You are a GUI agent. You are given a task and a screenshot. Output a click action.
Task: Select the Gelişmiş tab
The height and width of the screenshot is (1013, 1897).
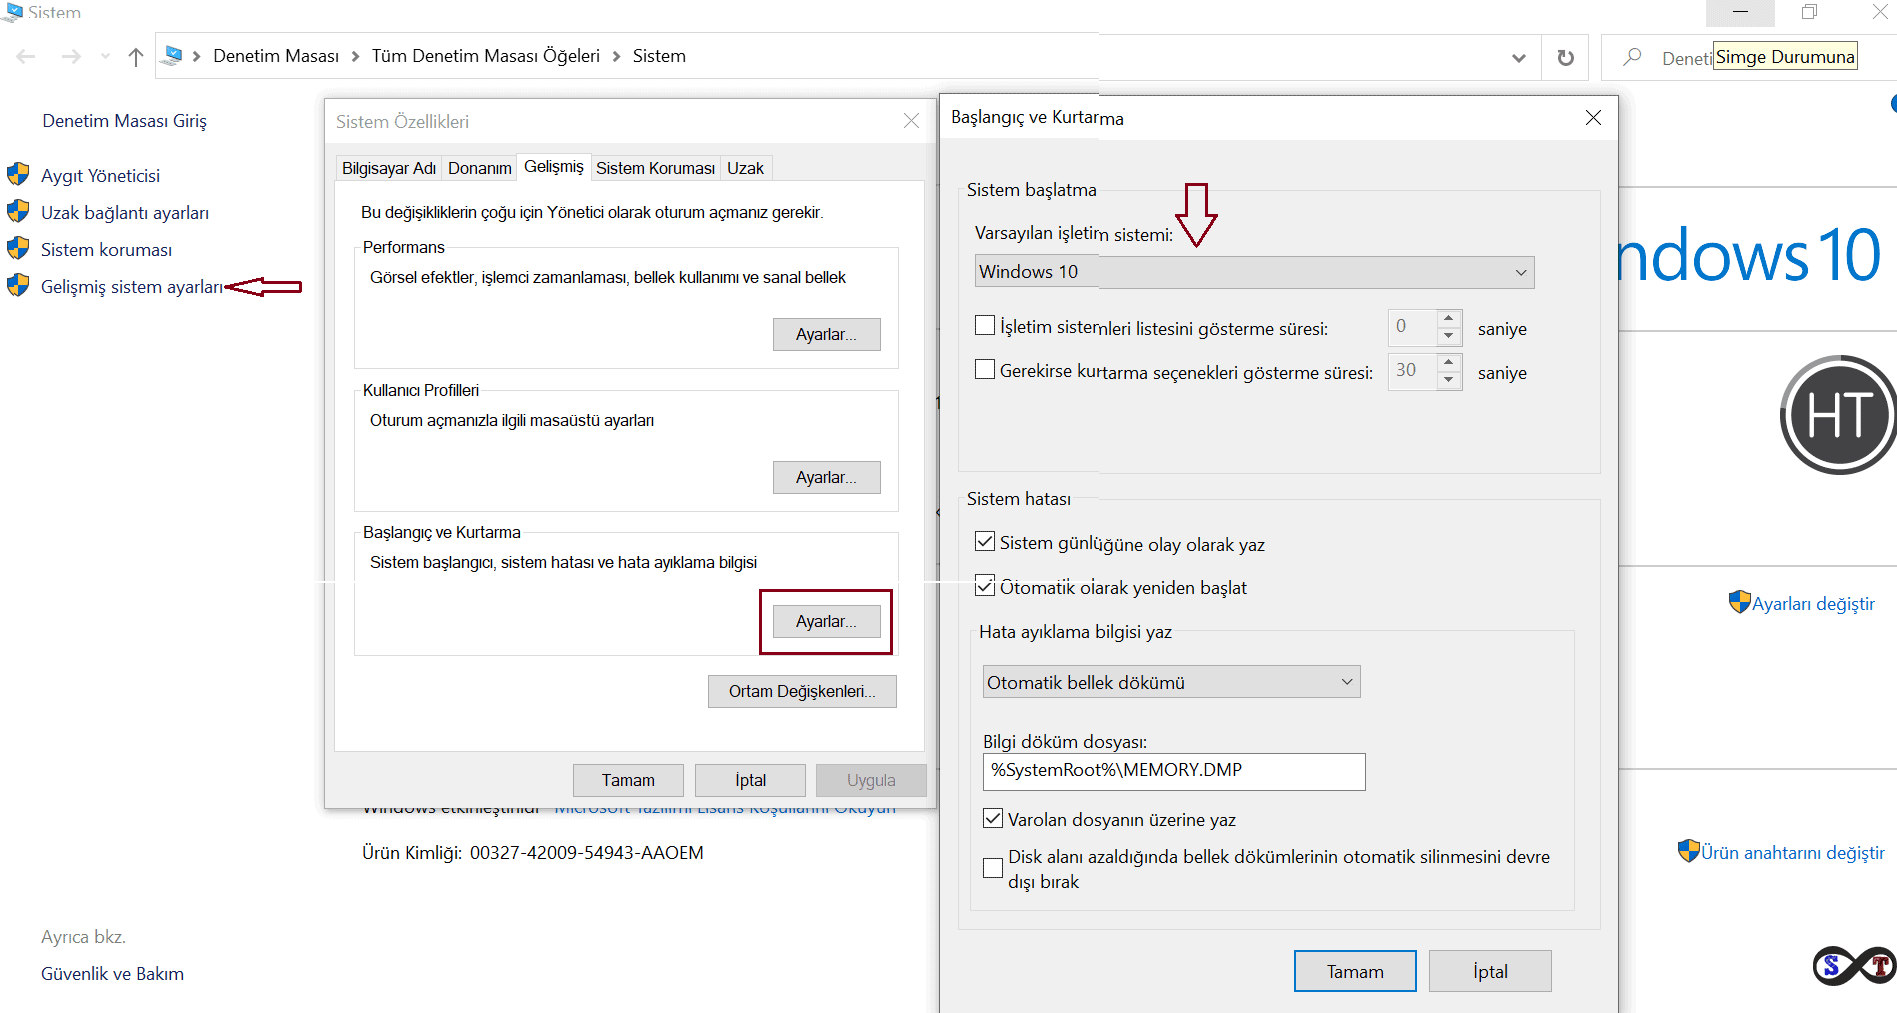pos(554,166)
